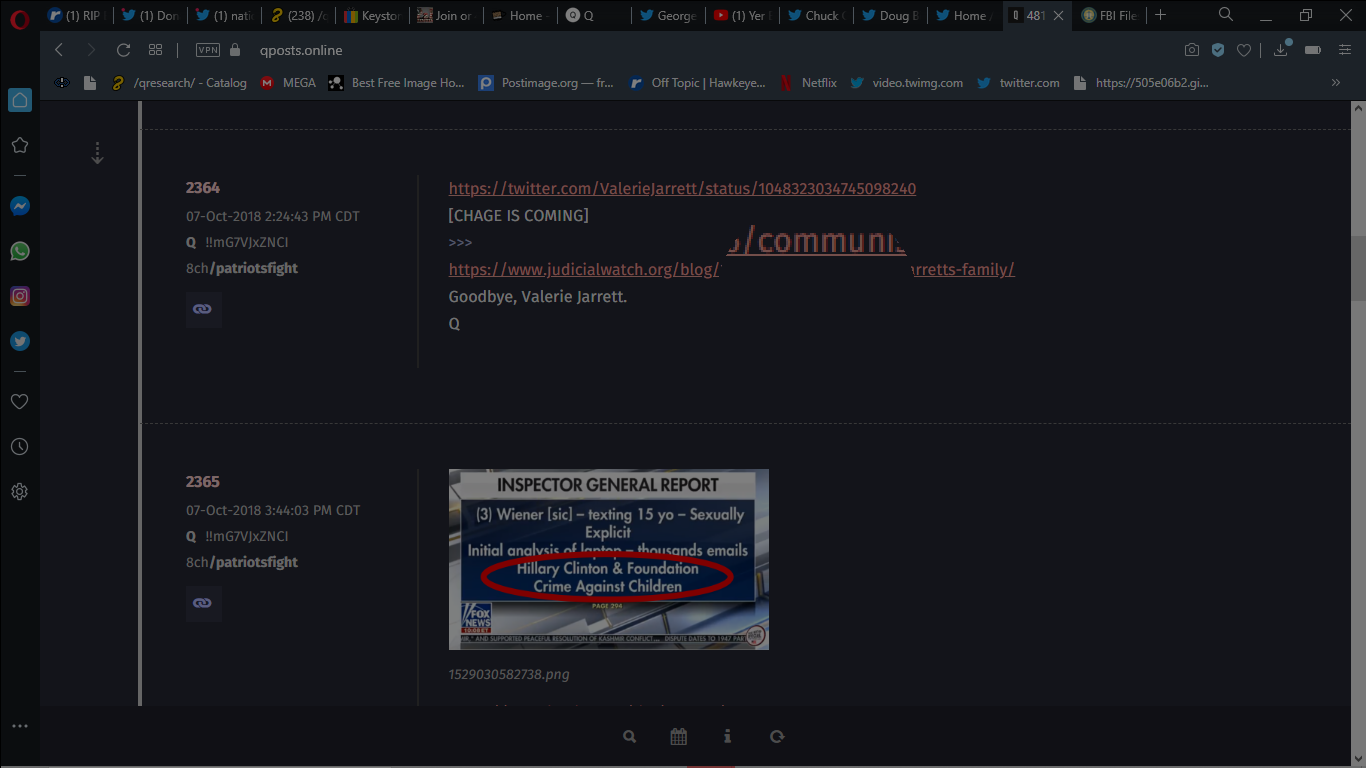Take a snapshot with the camera icon
1366x768 pixels.
1192,50
